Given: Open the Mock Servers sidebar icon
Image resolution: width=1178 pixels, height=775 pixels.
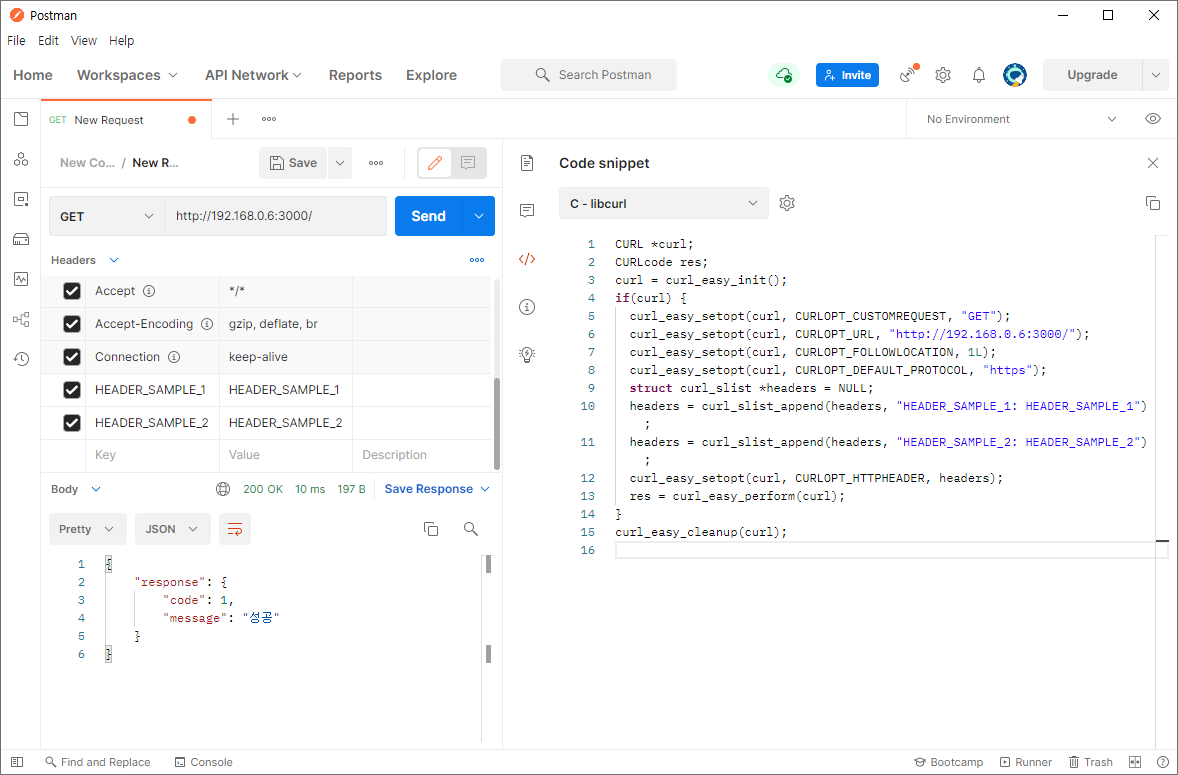Looking at the screenshot, I should point(21,240).
